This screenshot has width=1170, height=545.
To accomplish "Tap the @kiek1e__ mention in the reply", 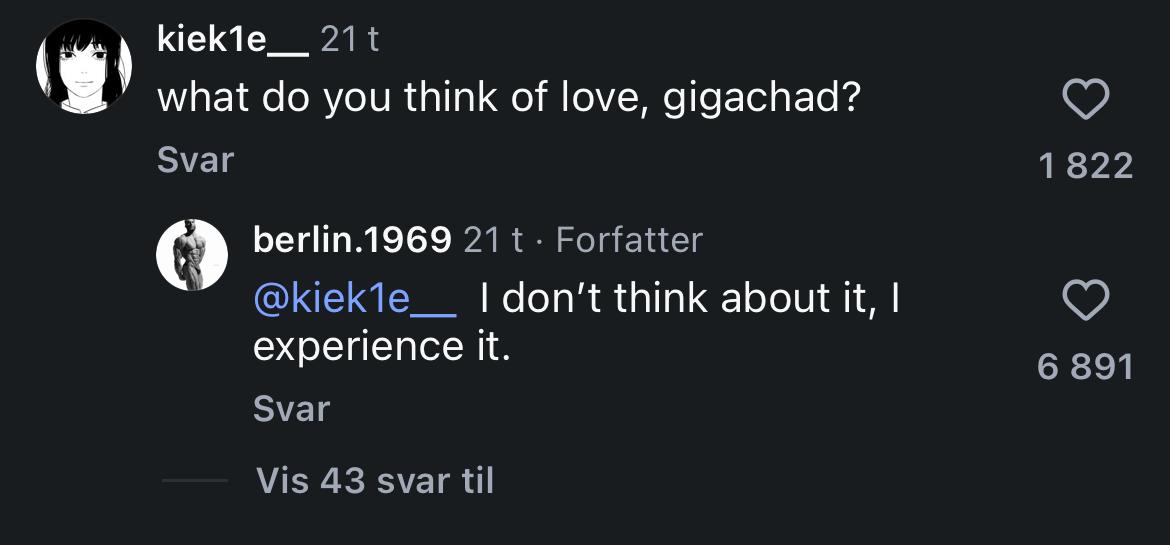I will coord(354,299).
